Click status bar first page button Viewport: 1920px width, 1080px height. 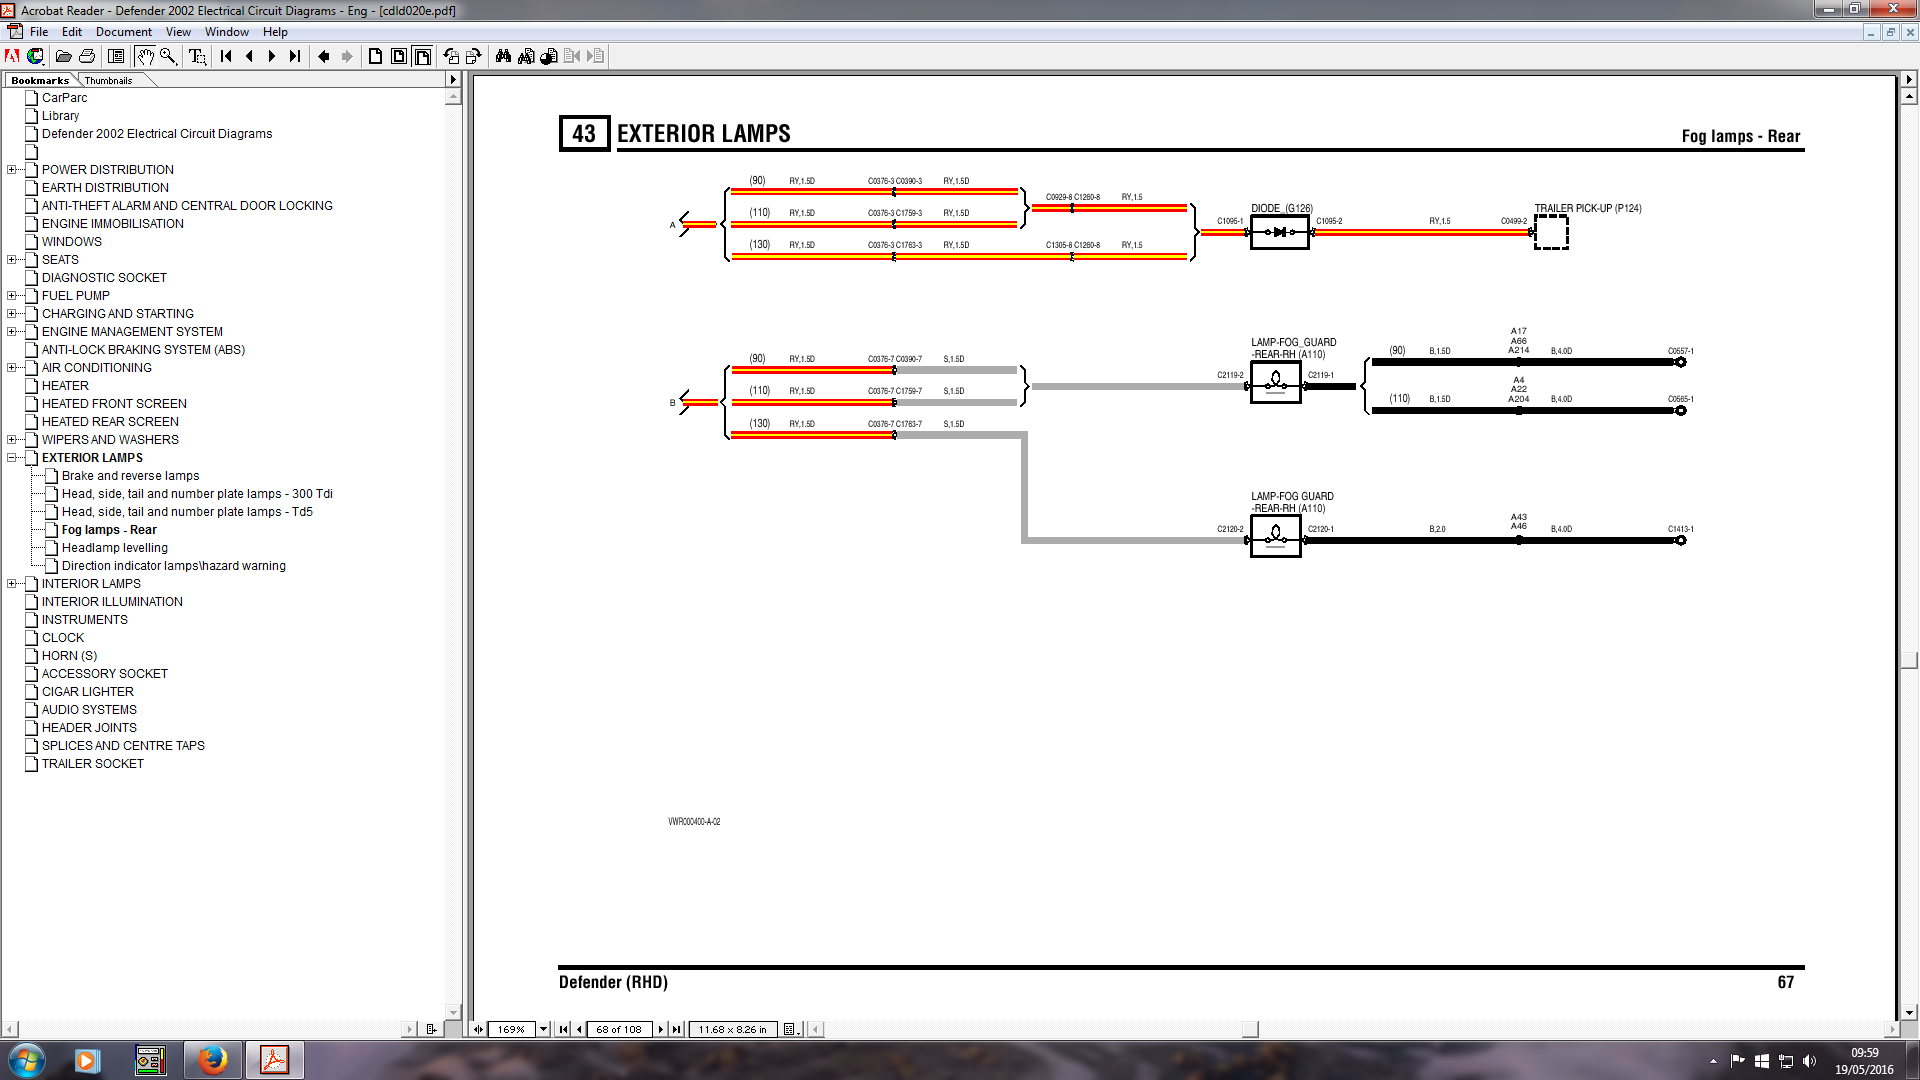(x=564, y=1029)
